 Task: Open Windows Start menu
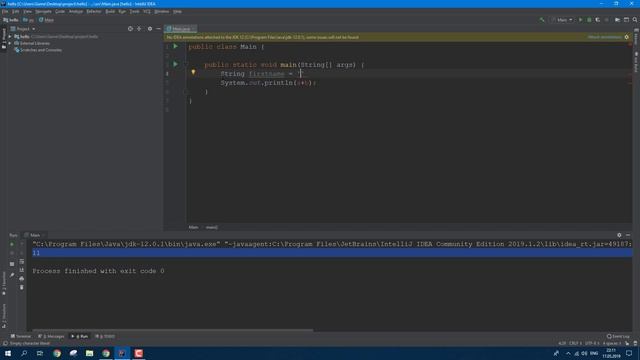coord(7,353)
